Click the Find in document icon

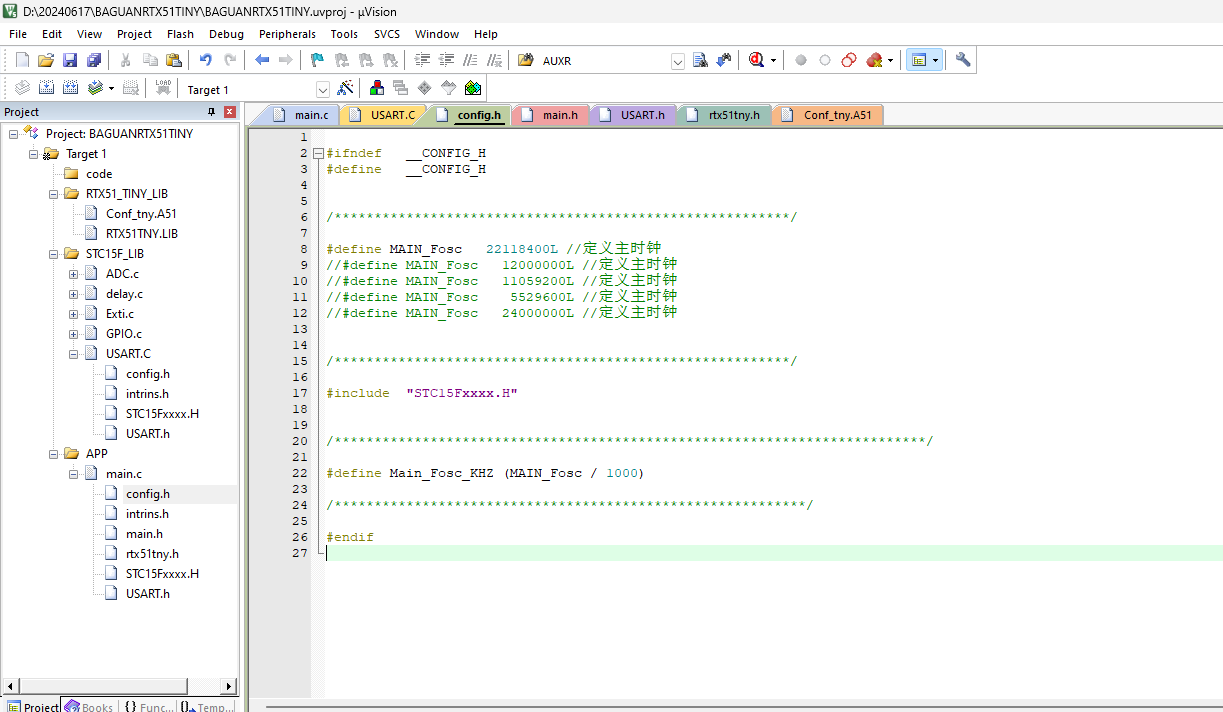(700, 60)
